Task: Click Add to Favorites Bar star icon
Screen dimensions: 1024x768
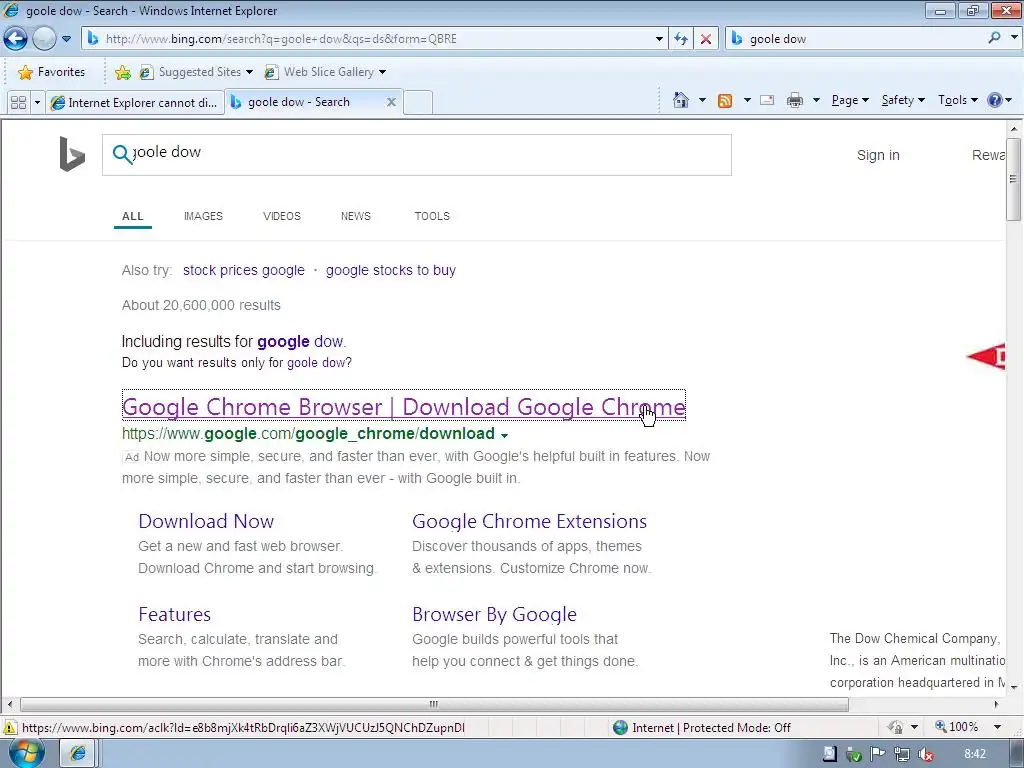Action: click(x=122, y=72)
